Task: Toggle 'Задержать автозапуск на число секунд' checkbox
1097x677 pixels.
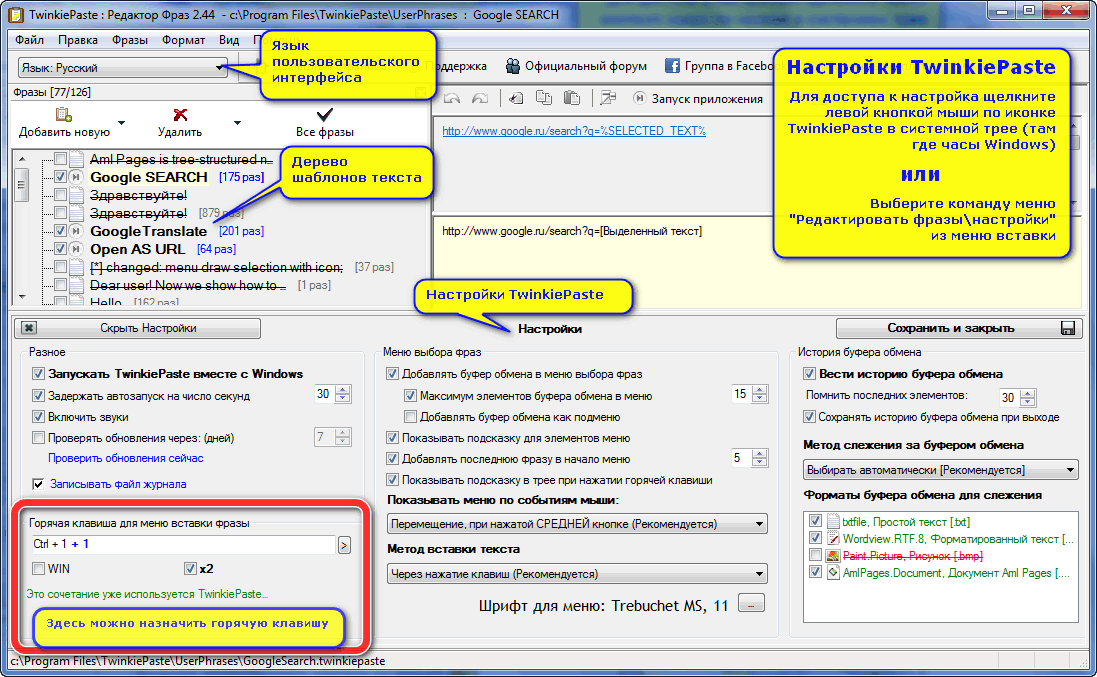Action: click(x=38, y=396)
